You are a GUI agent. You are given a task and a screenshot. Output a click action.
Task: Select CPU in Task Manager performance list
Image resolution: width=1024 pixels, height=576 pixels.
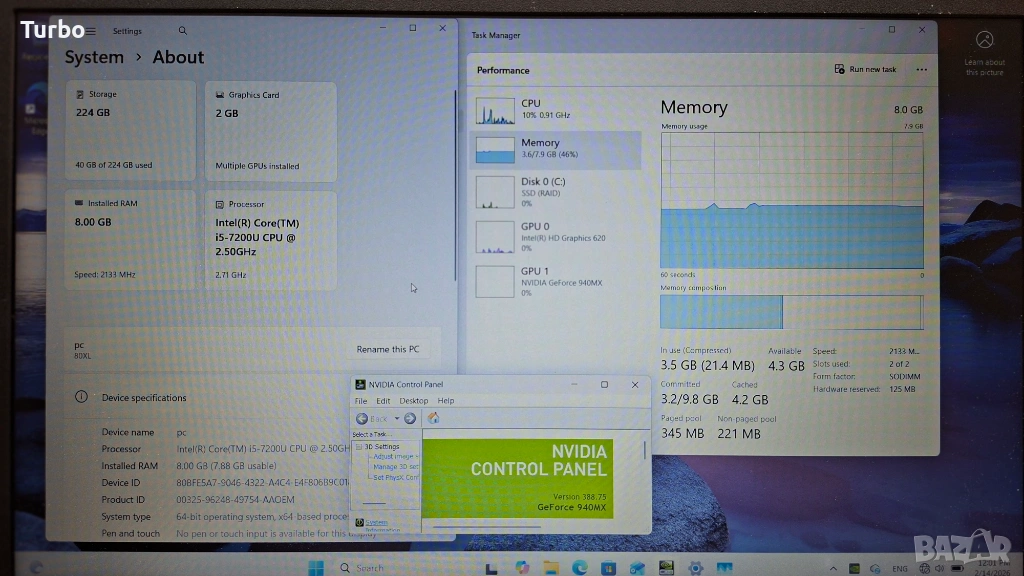click(556, 109)
